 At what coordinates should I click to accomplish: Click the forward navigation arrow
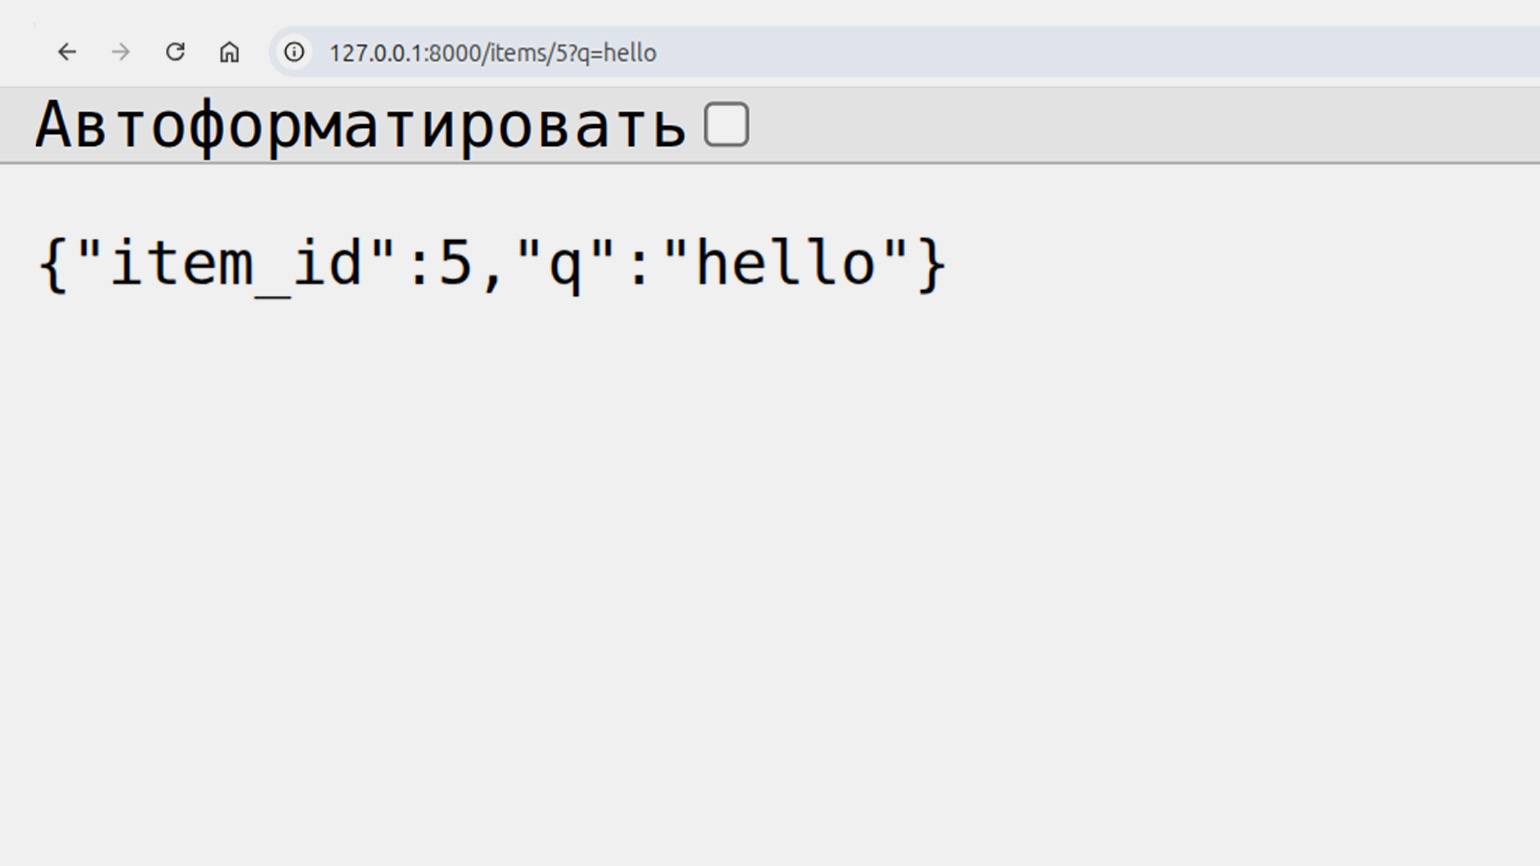[x=121, y=52]
